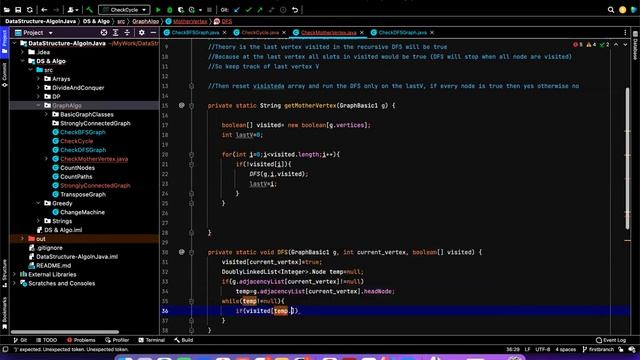640x360 pixels.
Task: Collapse the DS & Algo module
Action: pos(22,61)
